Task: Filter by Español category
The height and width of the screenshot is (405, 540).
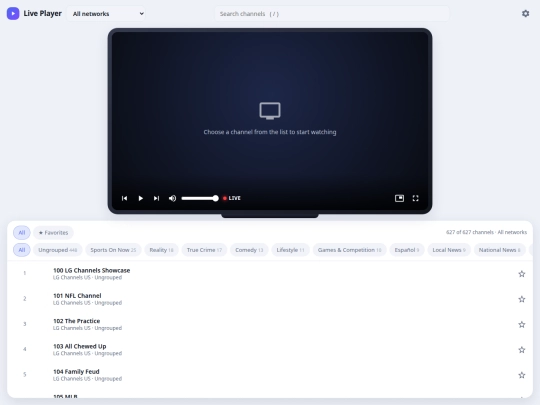Action: coord(407,250)
